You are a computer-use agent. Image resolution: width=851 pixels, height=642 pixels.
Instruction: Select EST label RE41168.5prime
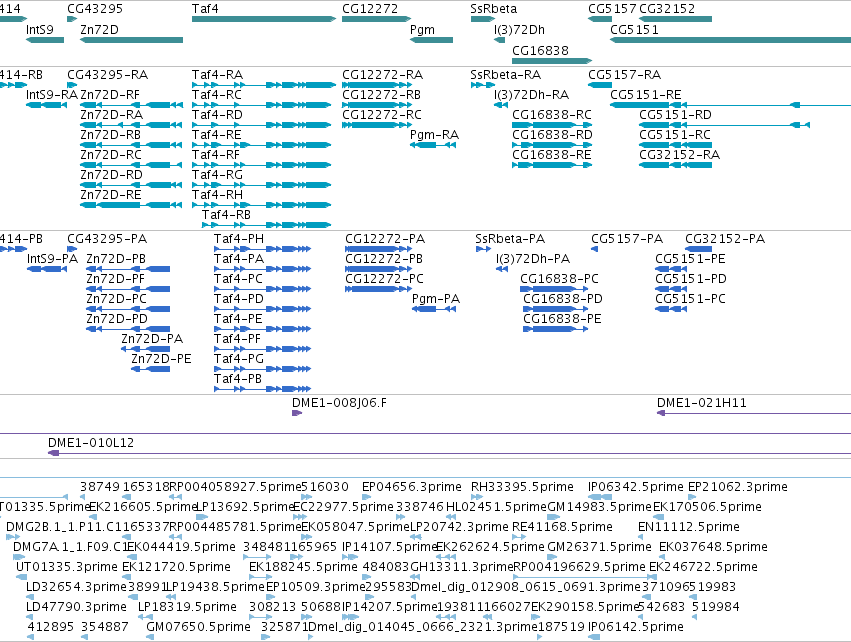point(562,527)
